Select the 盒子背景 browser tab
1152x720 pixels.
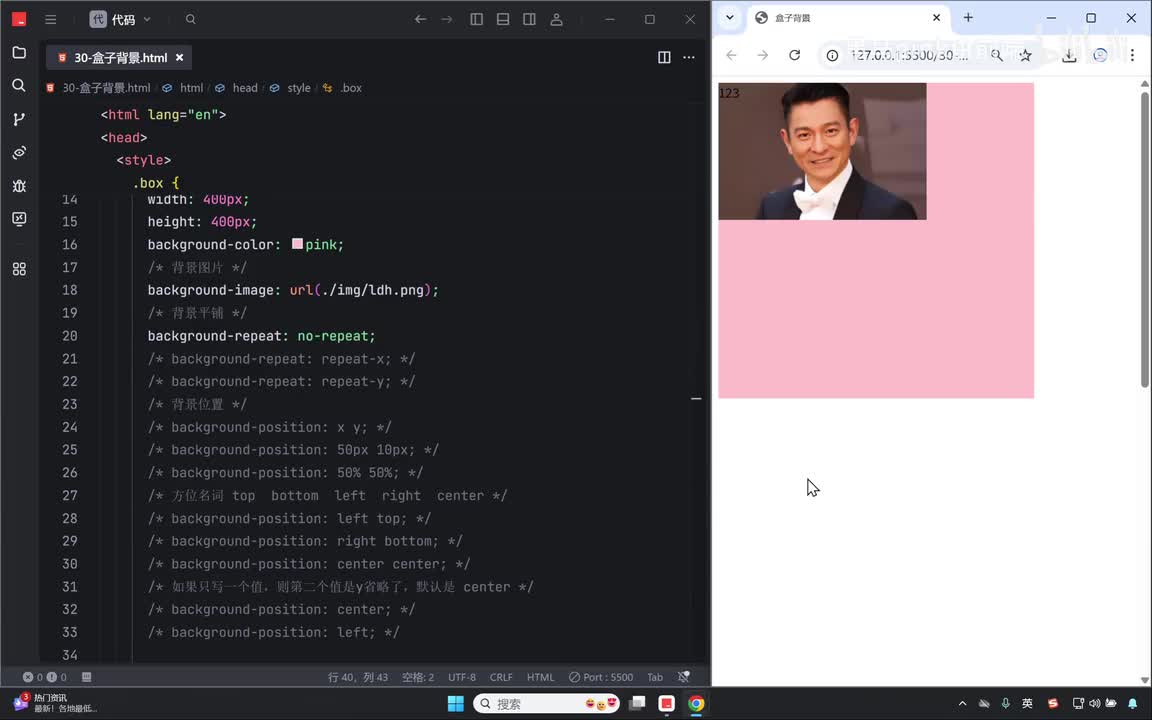[x=849, y=18]
